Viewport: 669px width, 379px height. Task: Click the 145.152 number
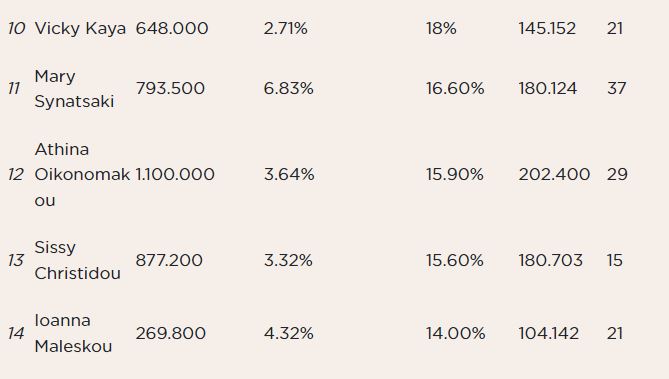point(547,29)
